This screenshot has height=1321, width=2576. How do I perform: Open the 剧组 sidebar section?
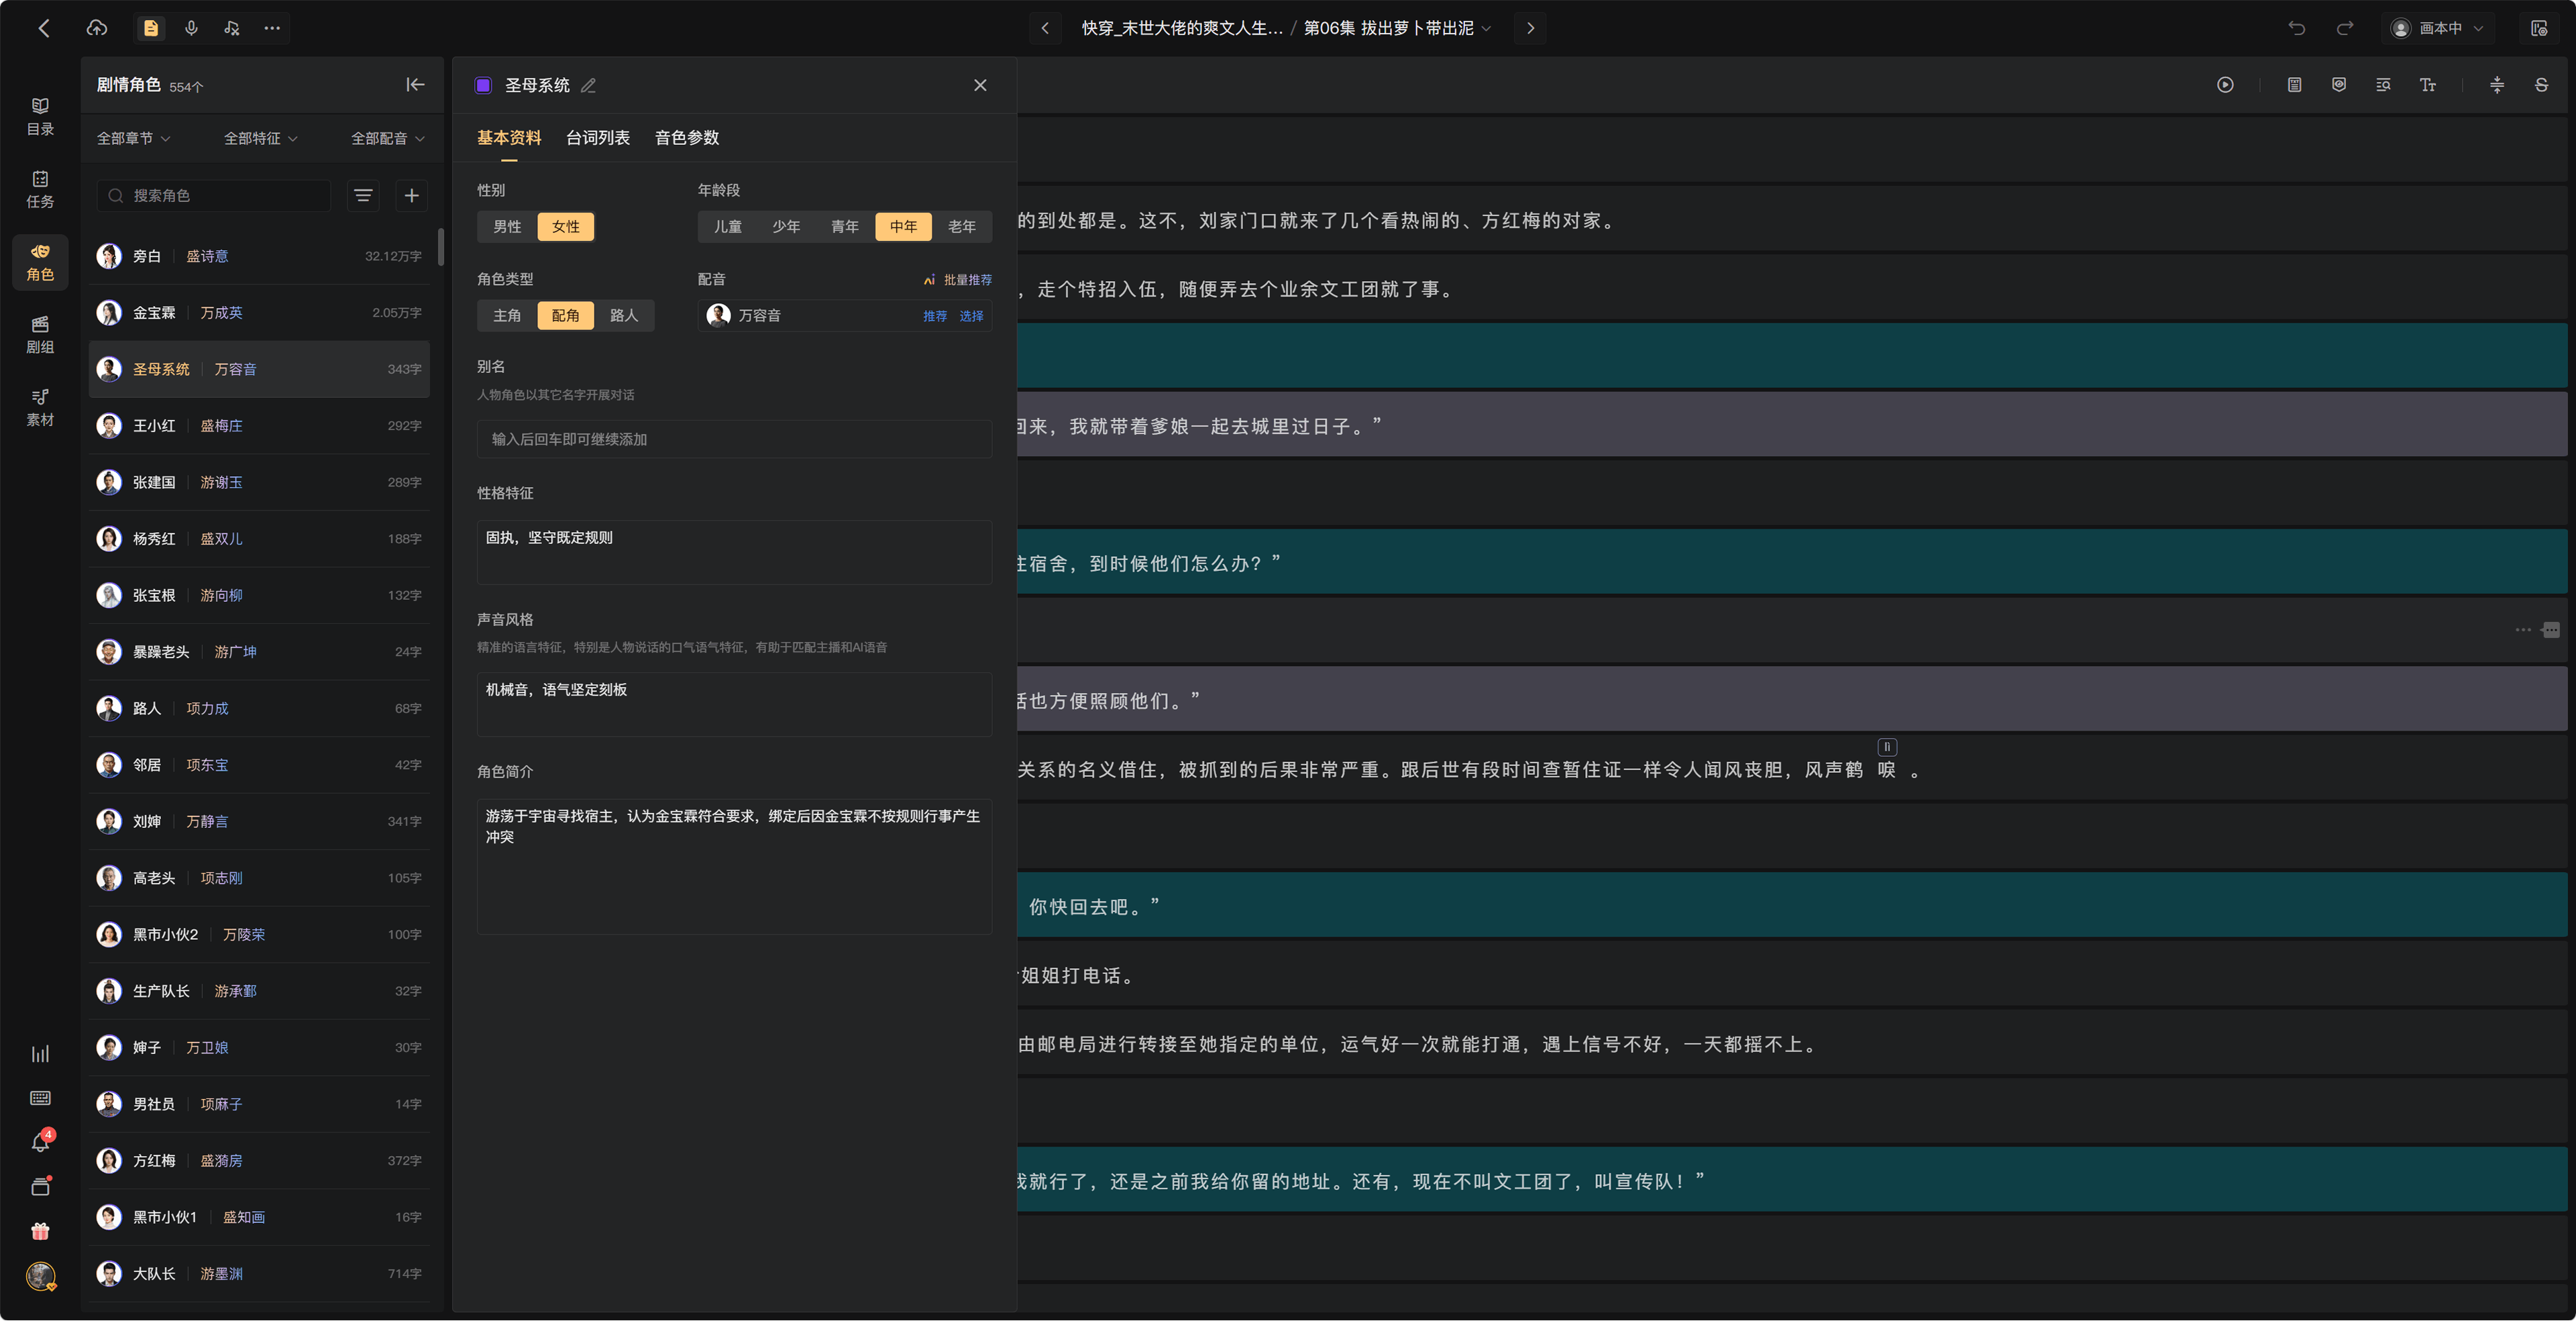[x=40, y=334]
